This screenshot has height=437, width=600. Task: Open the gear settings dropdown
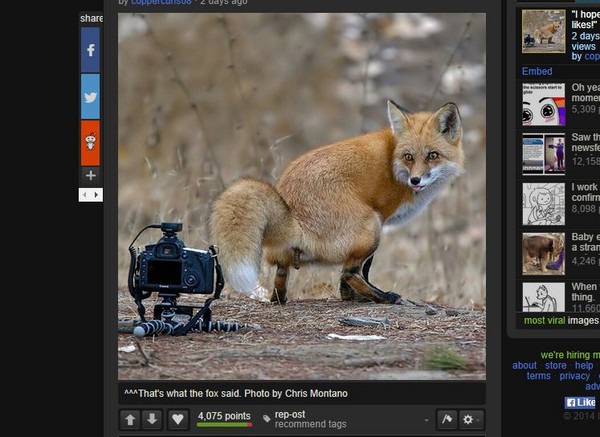470,419
